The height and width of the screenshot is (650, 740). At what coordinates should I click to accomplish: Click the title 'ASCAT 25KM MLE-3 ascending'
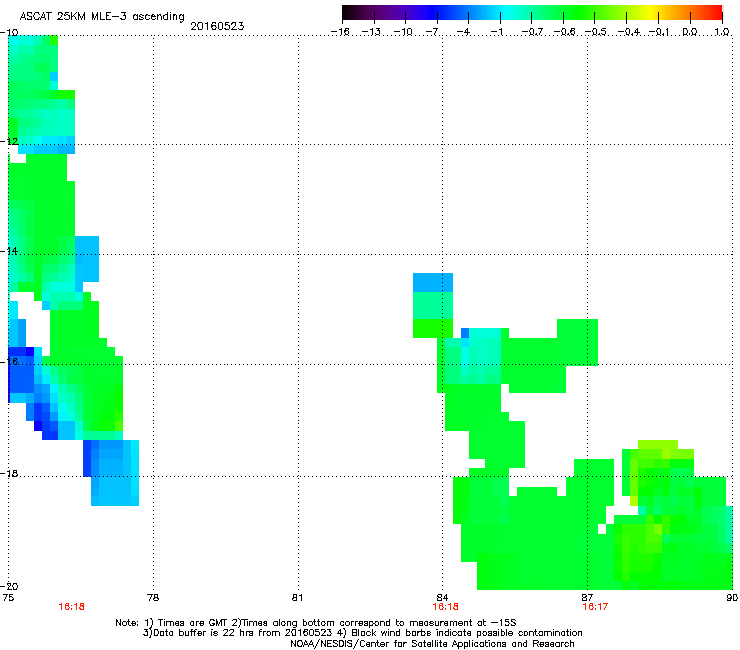(102, 17)
